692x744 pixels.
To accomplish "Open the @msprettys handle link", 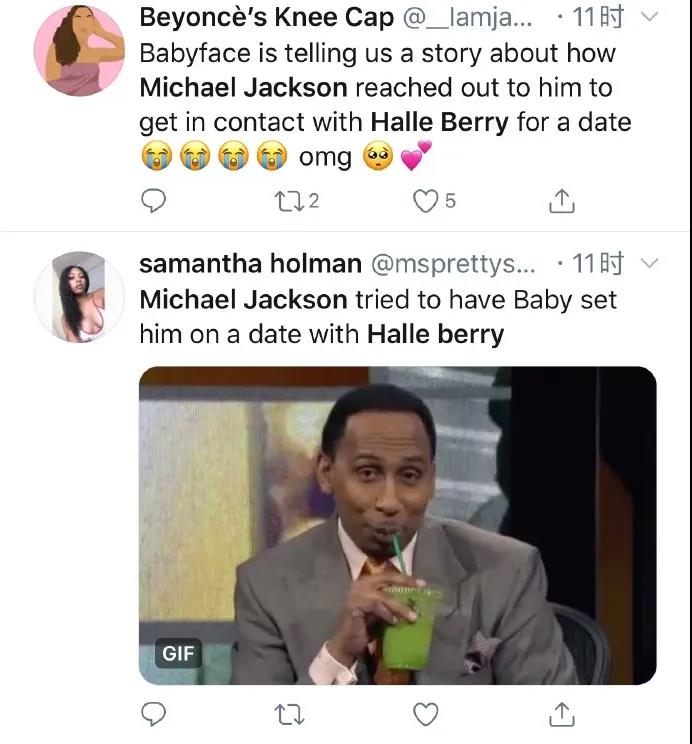I will (x=454, y=264).
